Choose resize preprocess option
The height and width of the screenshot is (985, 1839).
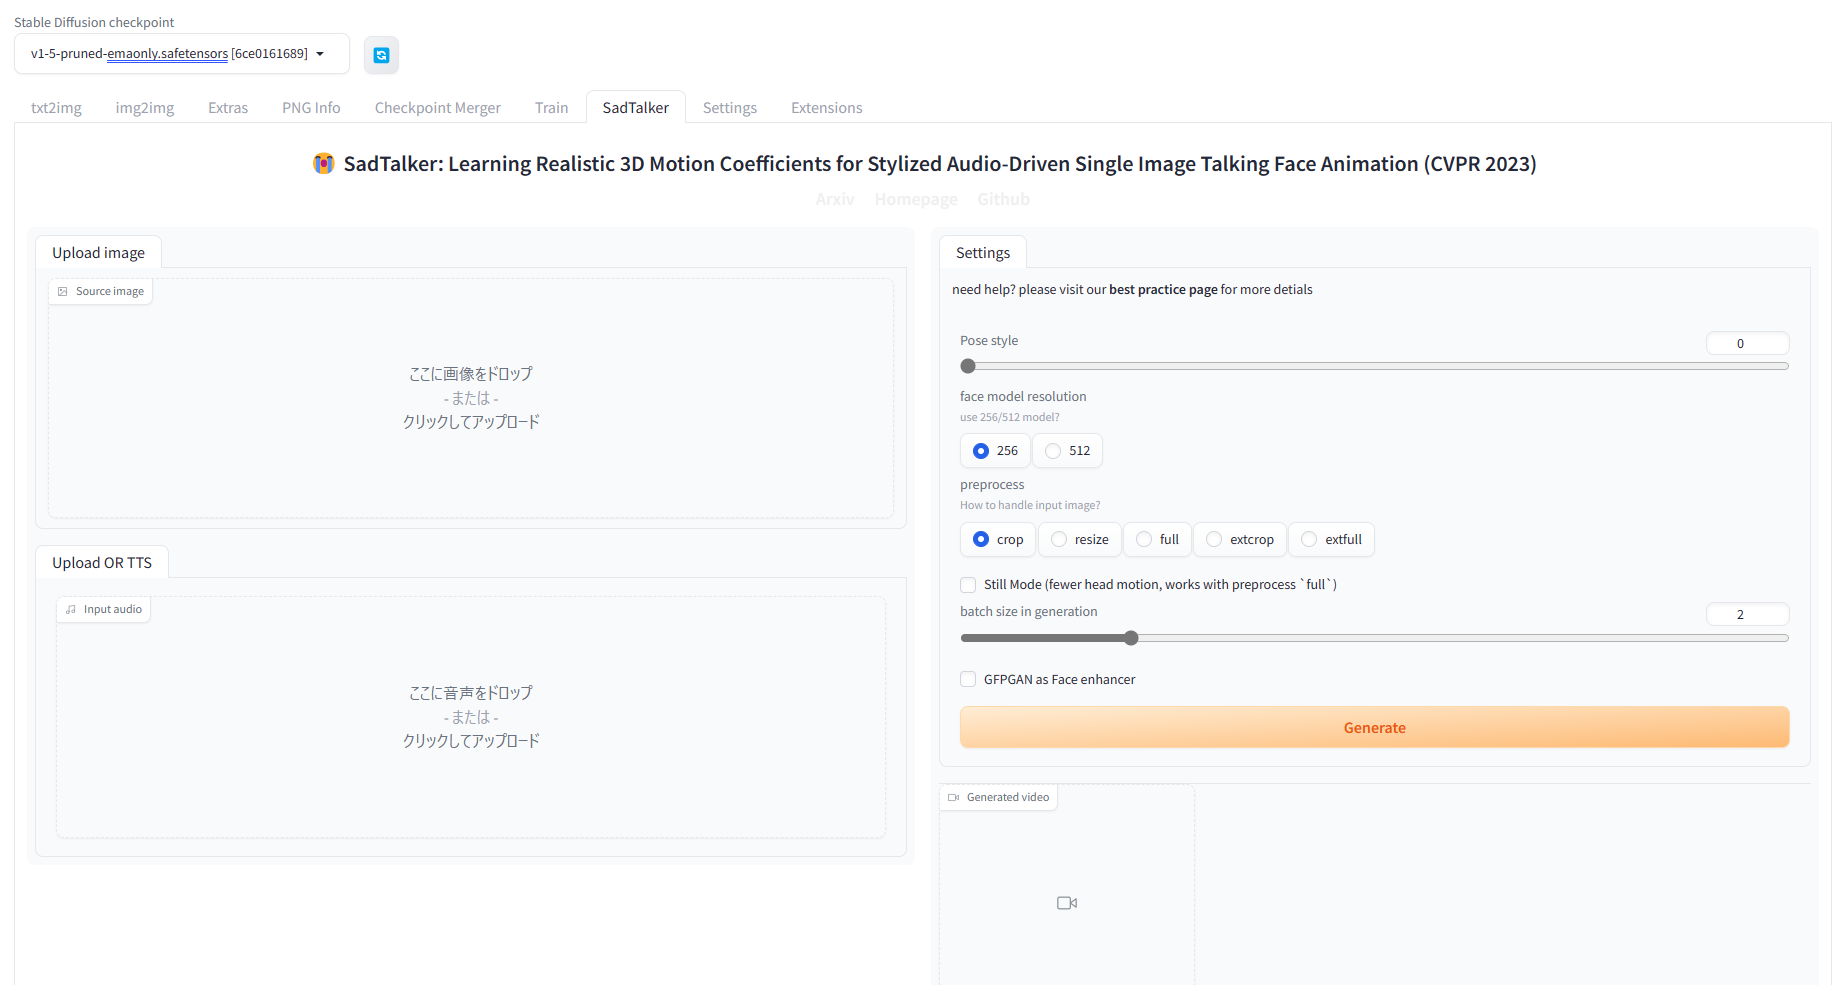point(1080,540)
